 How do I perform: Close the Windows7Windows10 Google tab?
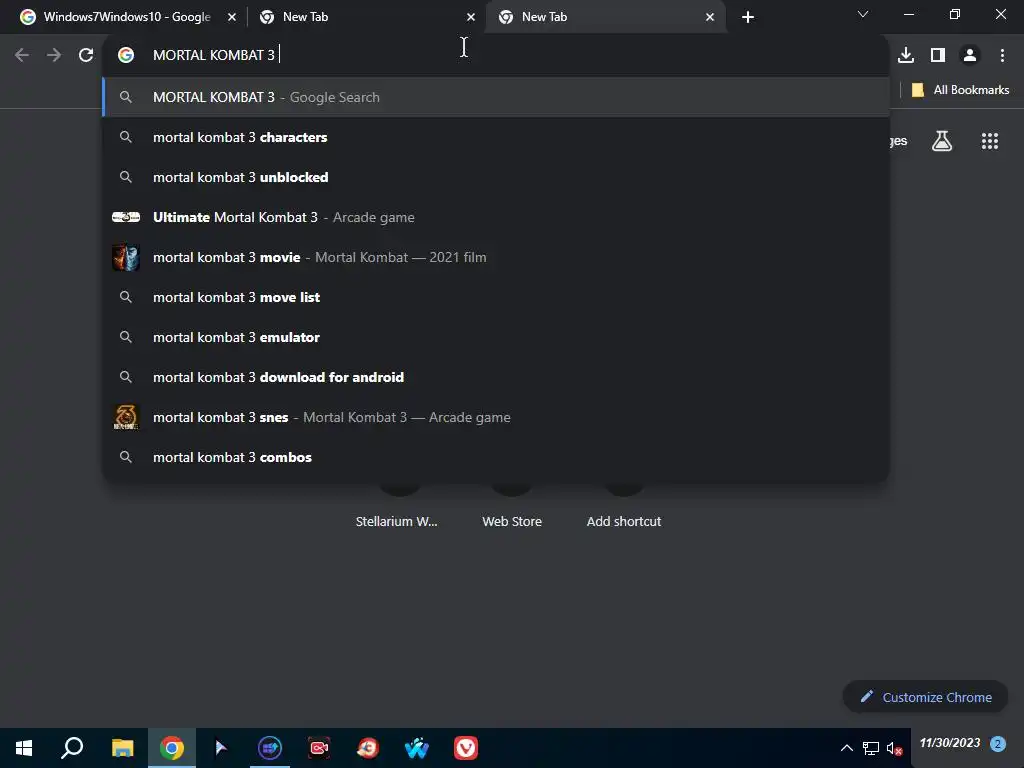coord(232,17)
